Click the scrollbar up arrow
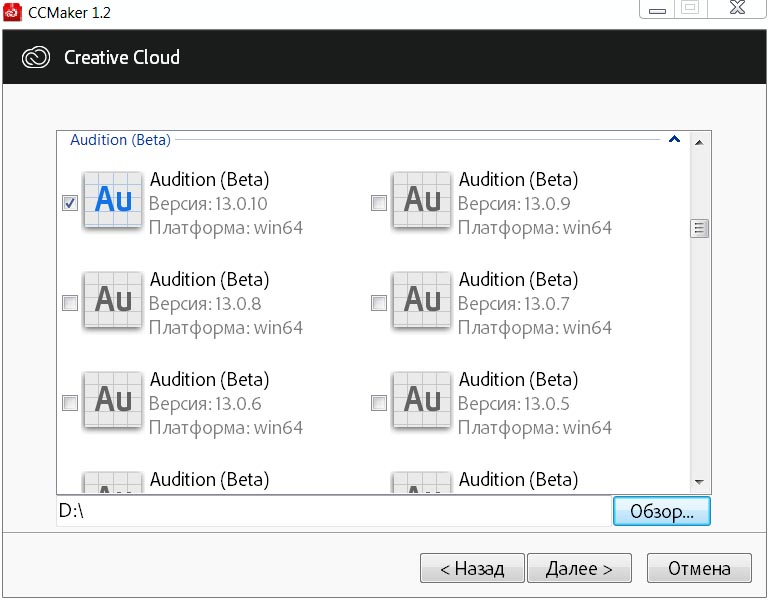 click(x=699, y=142)
